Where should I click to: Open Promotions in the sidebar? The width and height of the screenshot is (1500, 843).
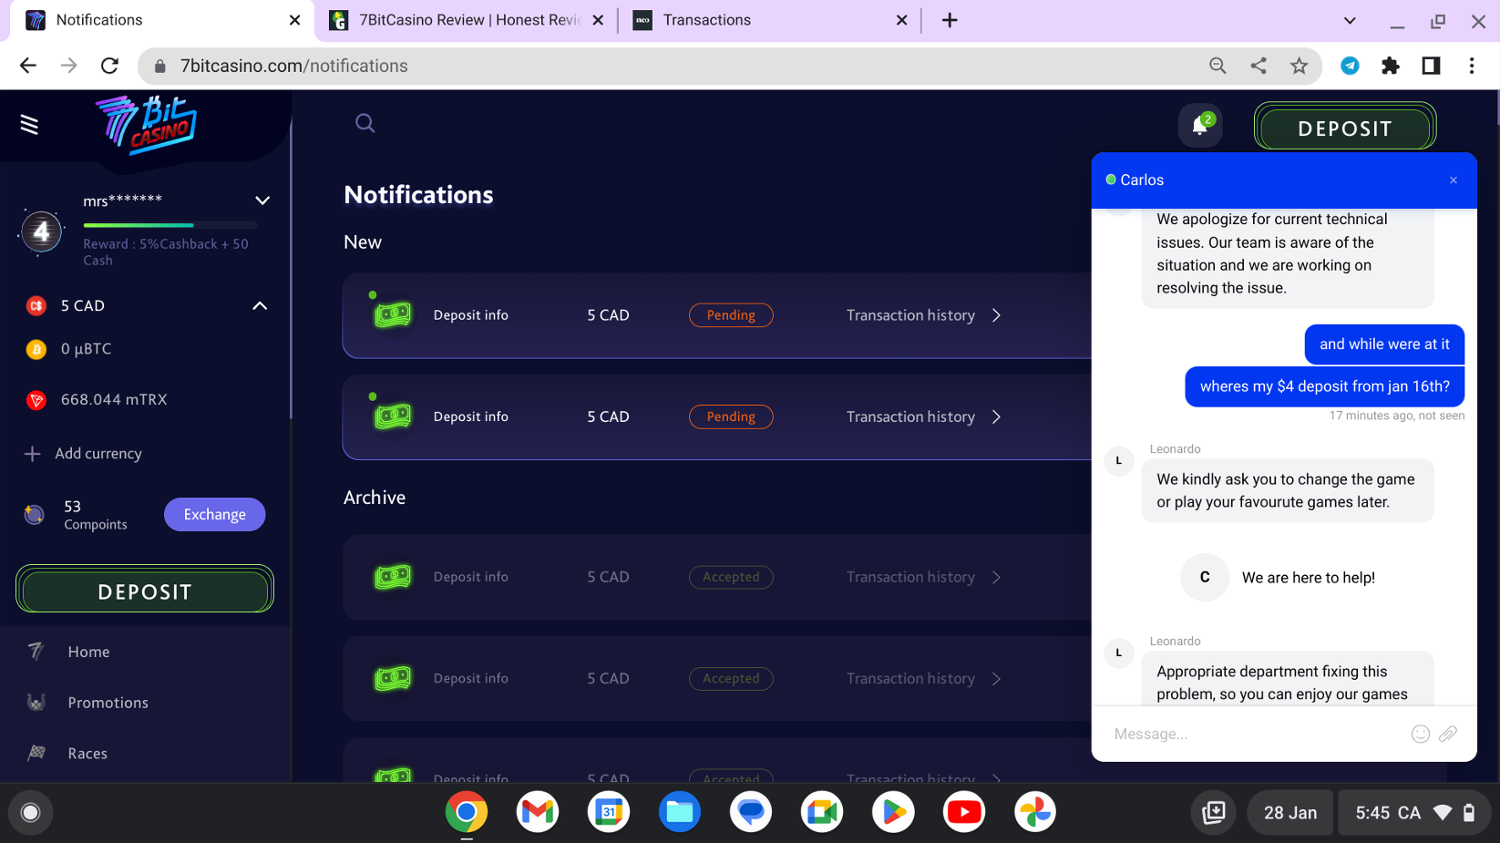click(x=108, y=703)
